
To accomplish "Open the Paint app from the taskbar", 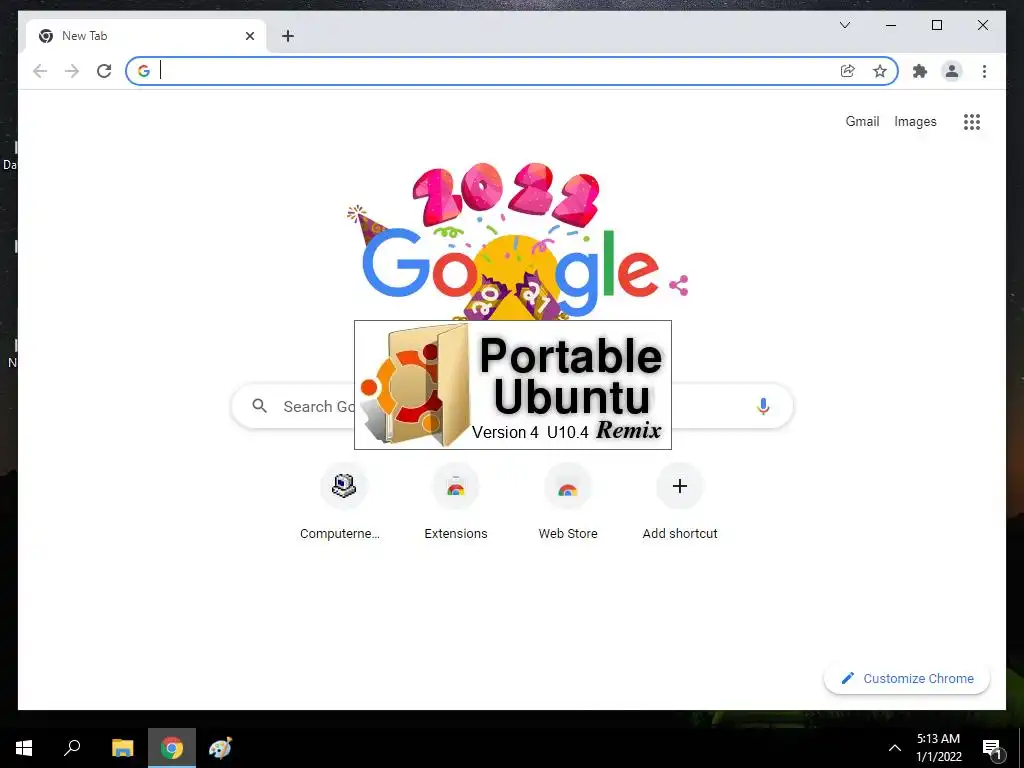I will click(221, 748).
